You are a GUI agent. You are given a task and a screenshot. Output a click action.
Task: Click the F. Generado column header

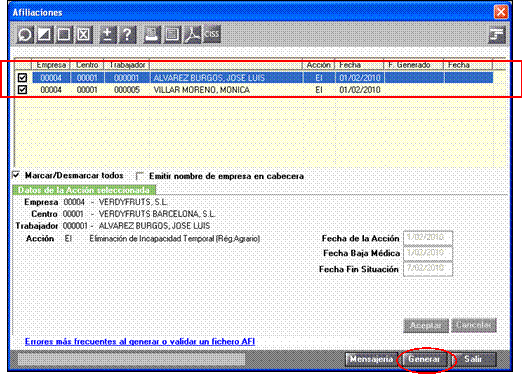point(414,65)
